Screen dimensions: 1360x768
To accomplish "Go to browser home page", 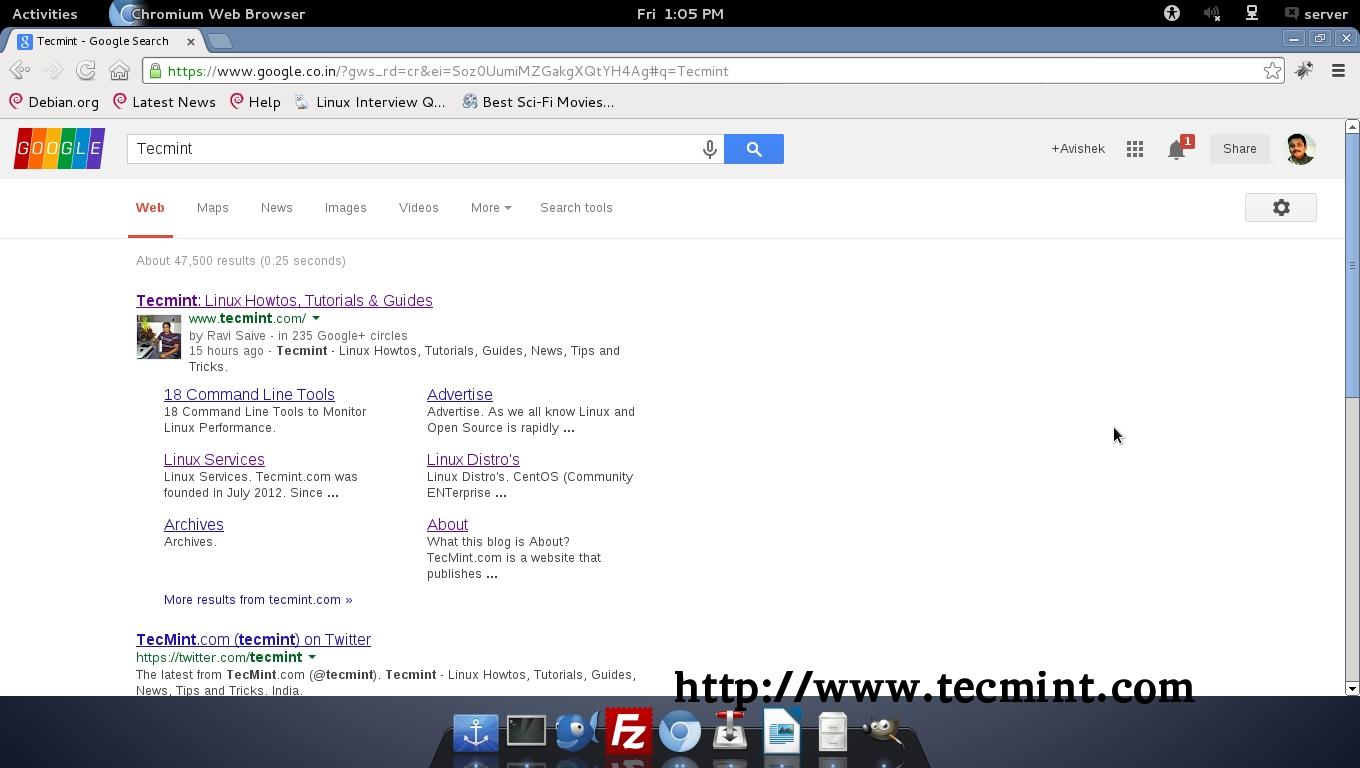I will point(119,71).
